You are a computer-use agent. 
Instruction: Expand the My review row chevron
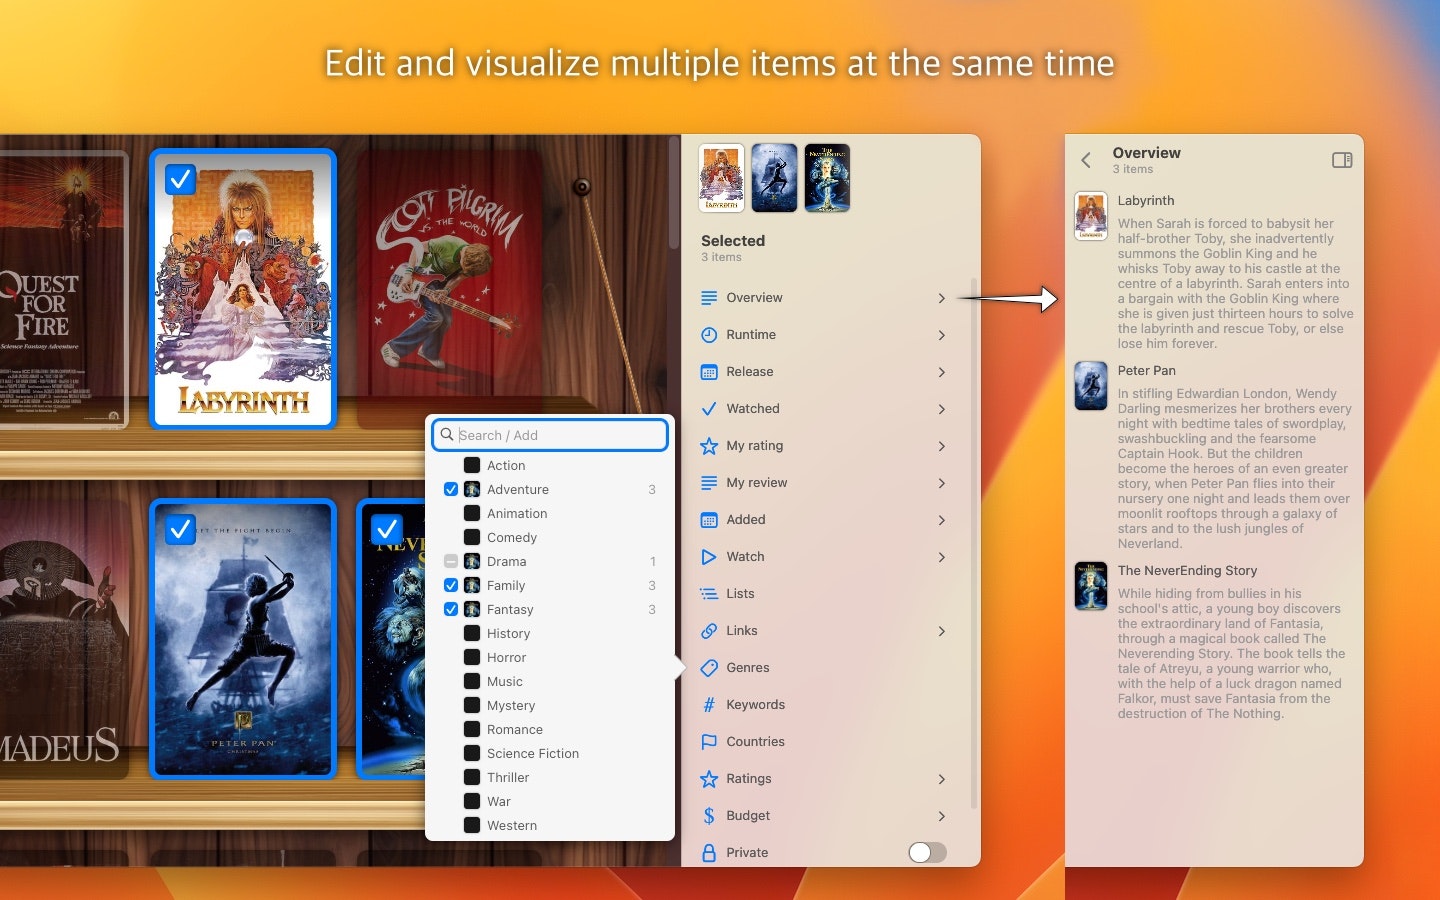pyautogui.click(x=941, y=483)
